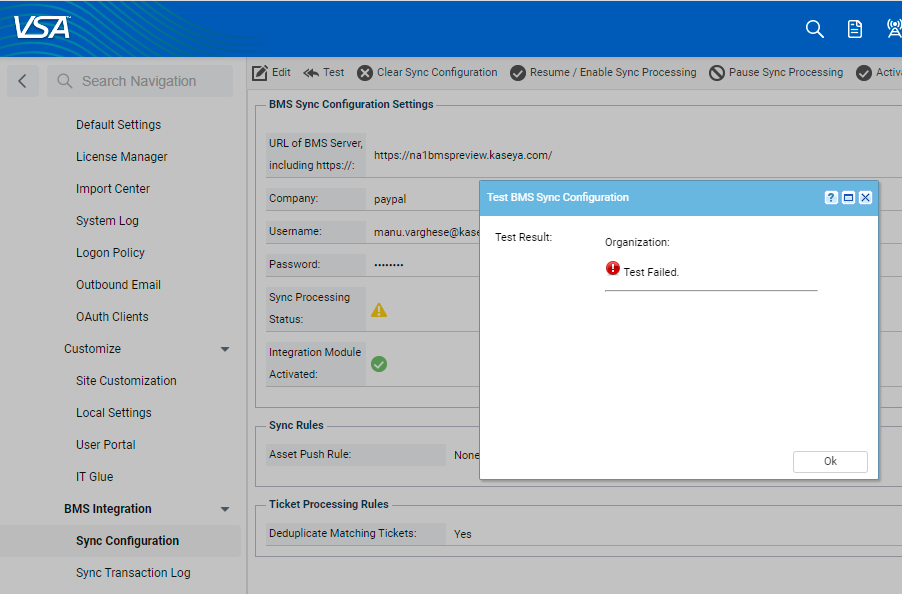Open Default Settings in the navigation
This screenshot has height=594, width=902.
click(x=119, y=125)
